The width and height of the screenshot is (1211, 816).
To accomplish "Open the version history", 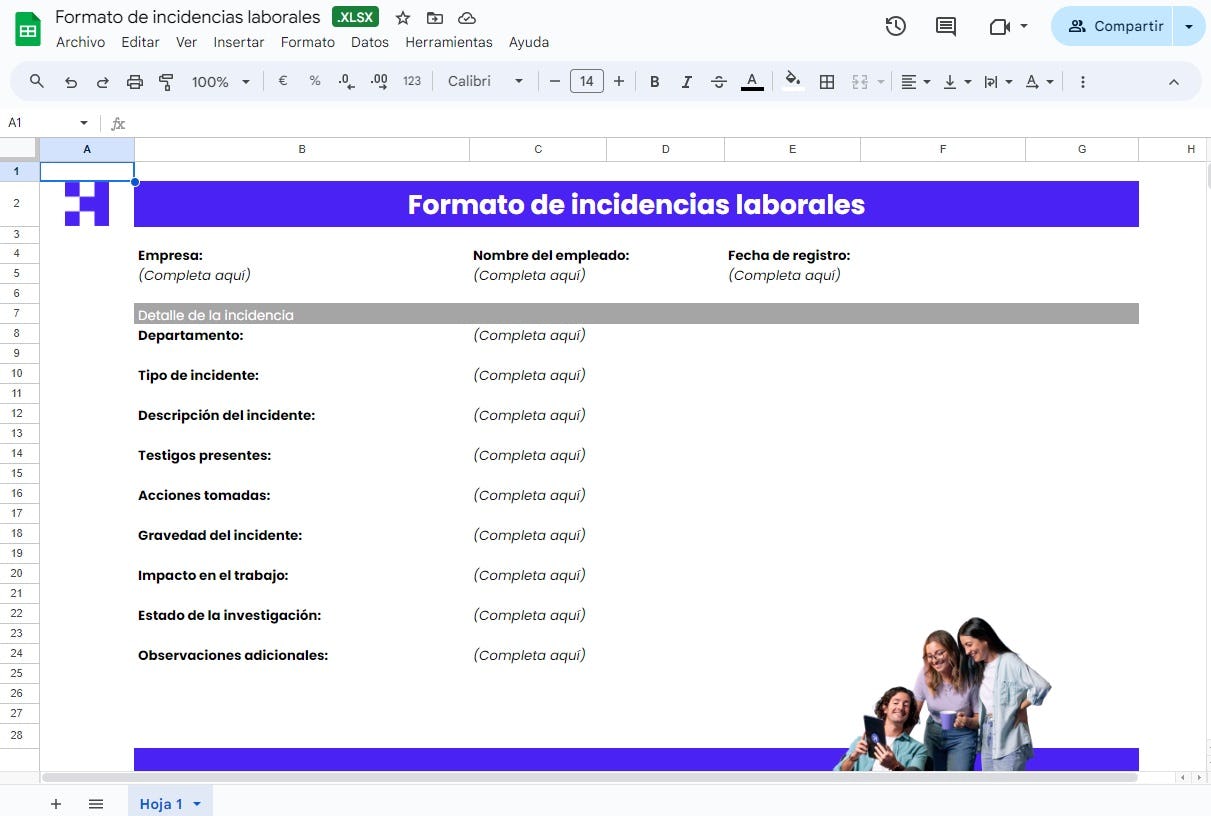I will click(x=895, y=26).
